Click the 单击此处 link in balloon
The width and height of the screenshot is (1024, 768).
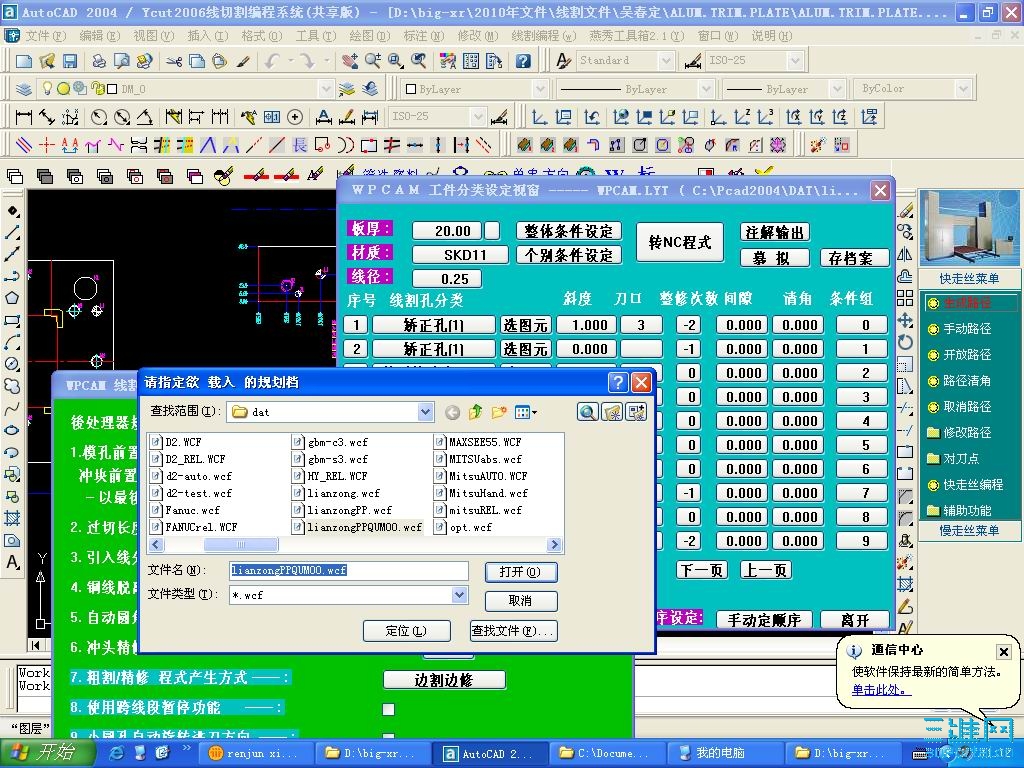tap(881, 690)
